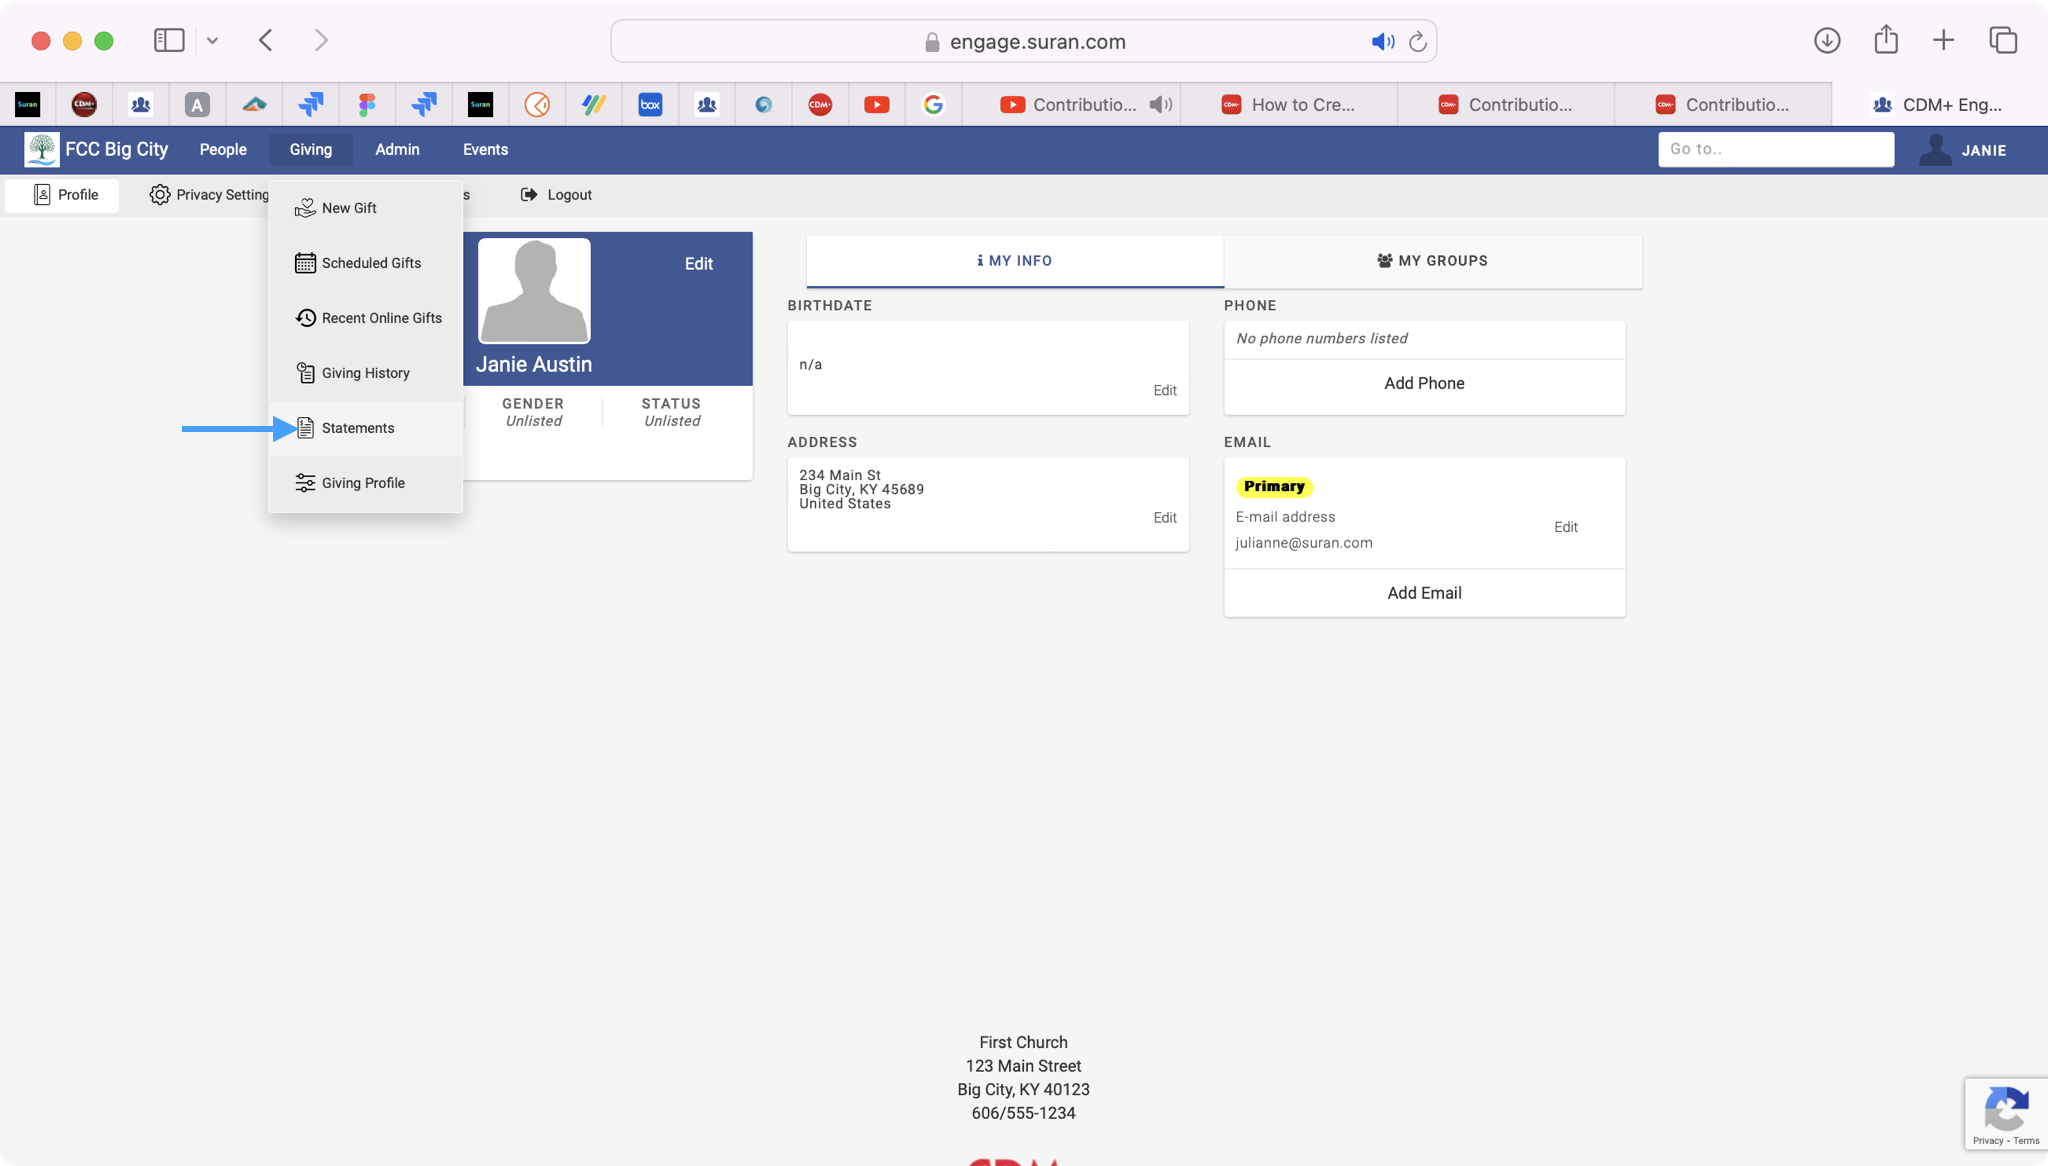The image size is (2048, 1166).
Task: Open the Giving menu
Action: (310, 150)
